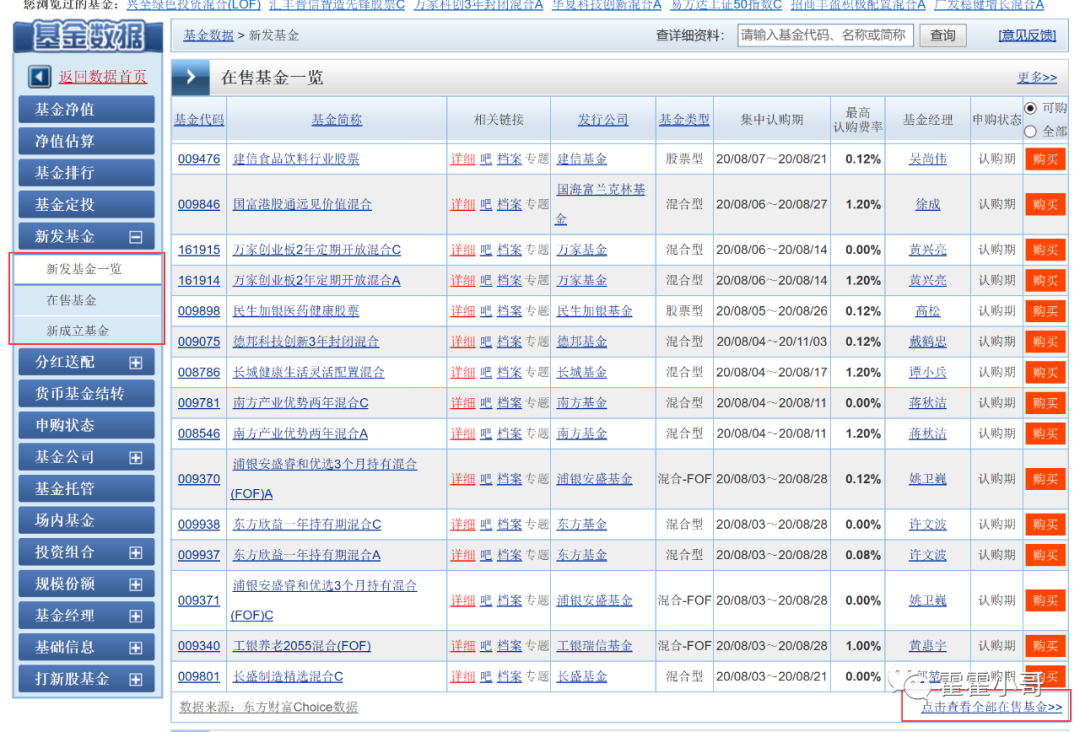Expand the 规模份额 sidebar section

(136, 585)
